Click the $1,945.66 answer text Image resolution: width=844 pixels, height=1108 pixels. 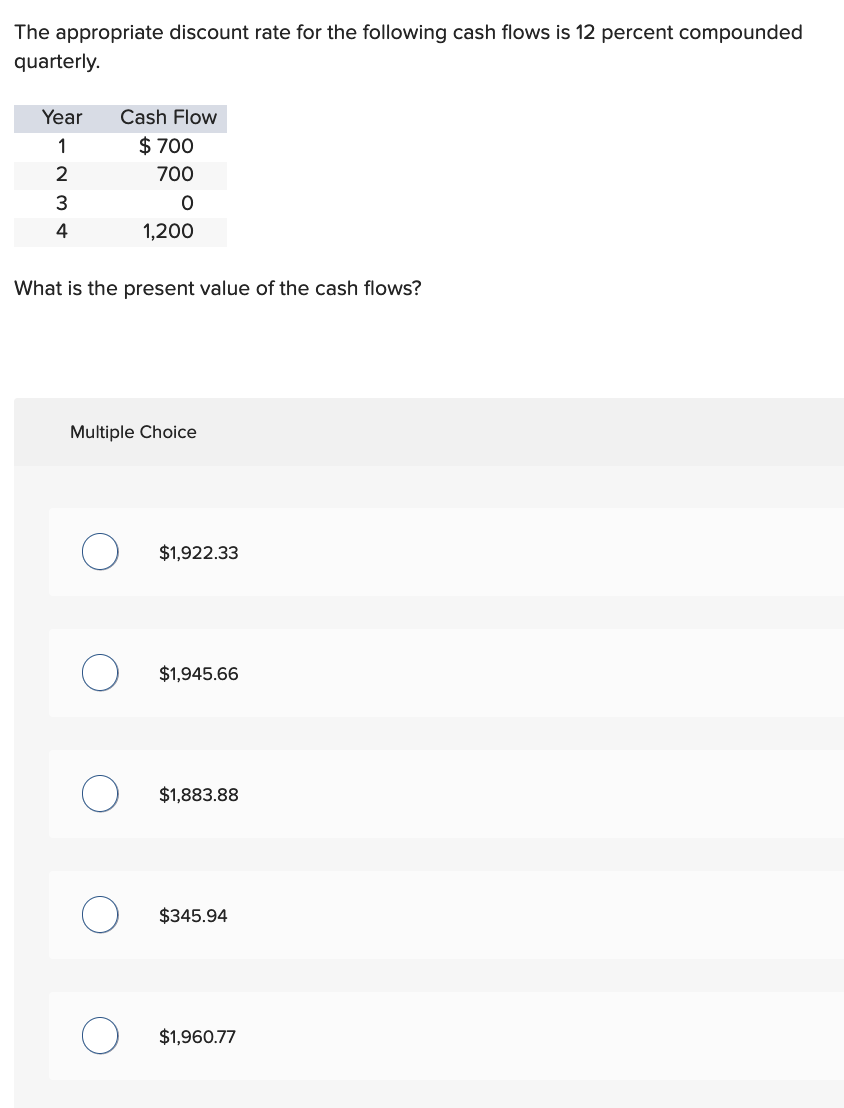198,673
